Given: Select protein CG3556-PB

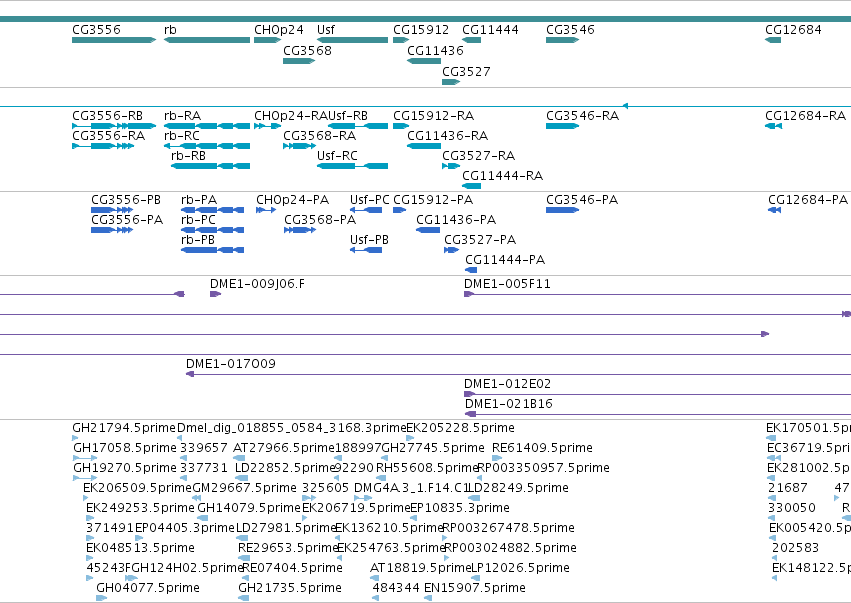Looking at the screenshot, I should coord(112,210).
